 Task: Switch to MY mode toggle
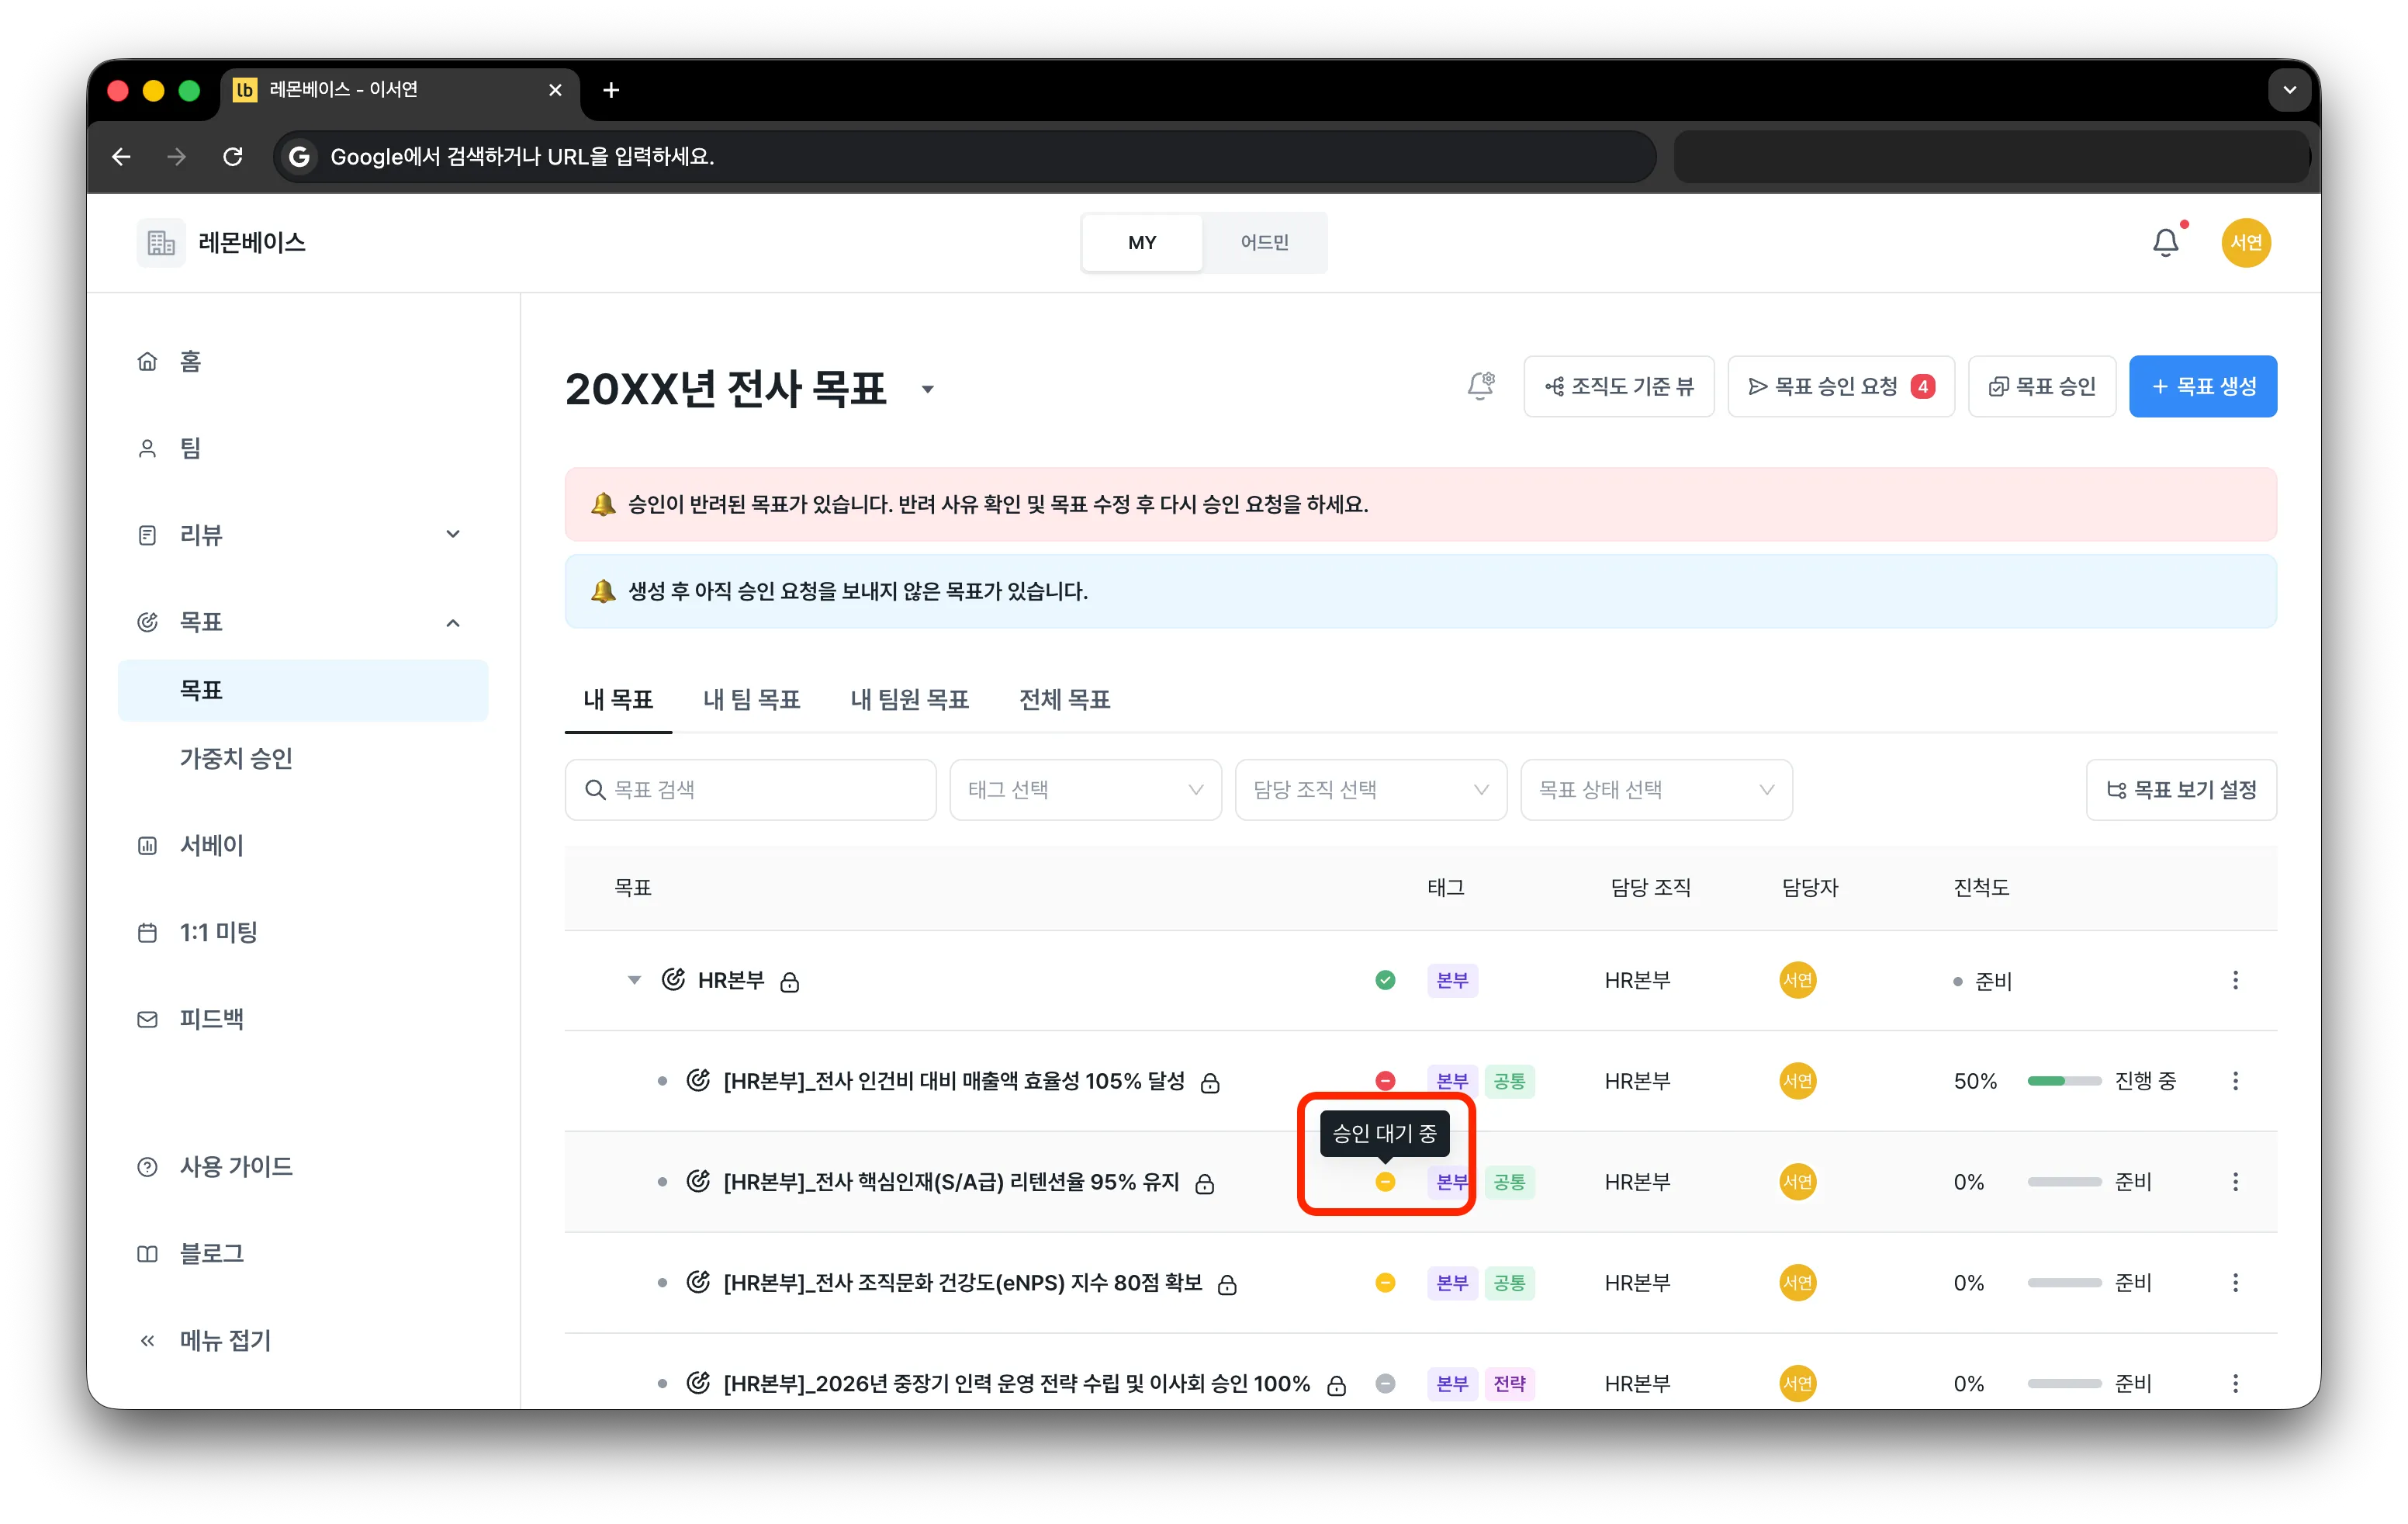(x=1142, y=242)
